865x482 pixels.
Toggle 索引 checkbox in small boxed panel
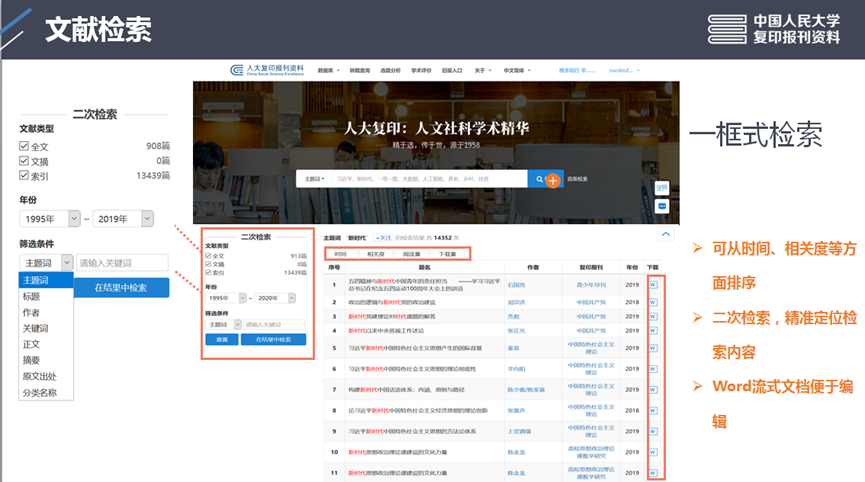coord(208,272)
